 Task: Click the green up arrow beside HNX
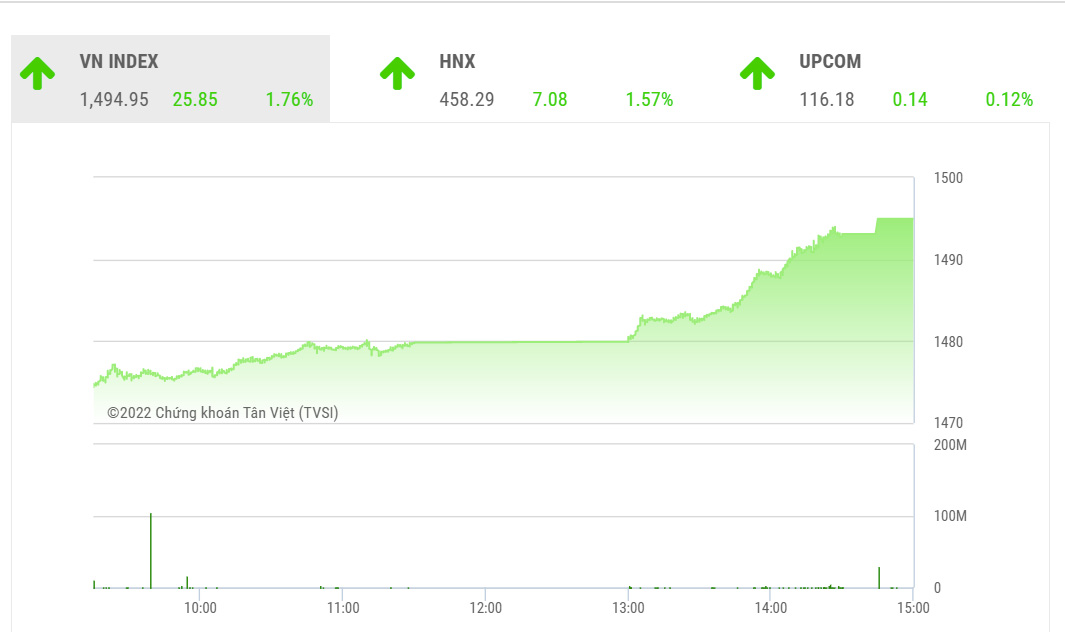[397, 73]
